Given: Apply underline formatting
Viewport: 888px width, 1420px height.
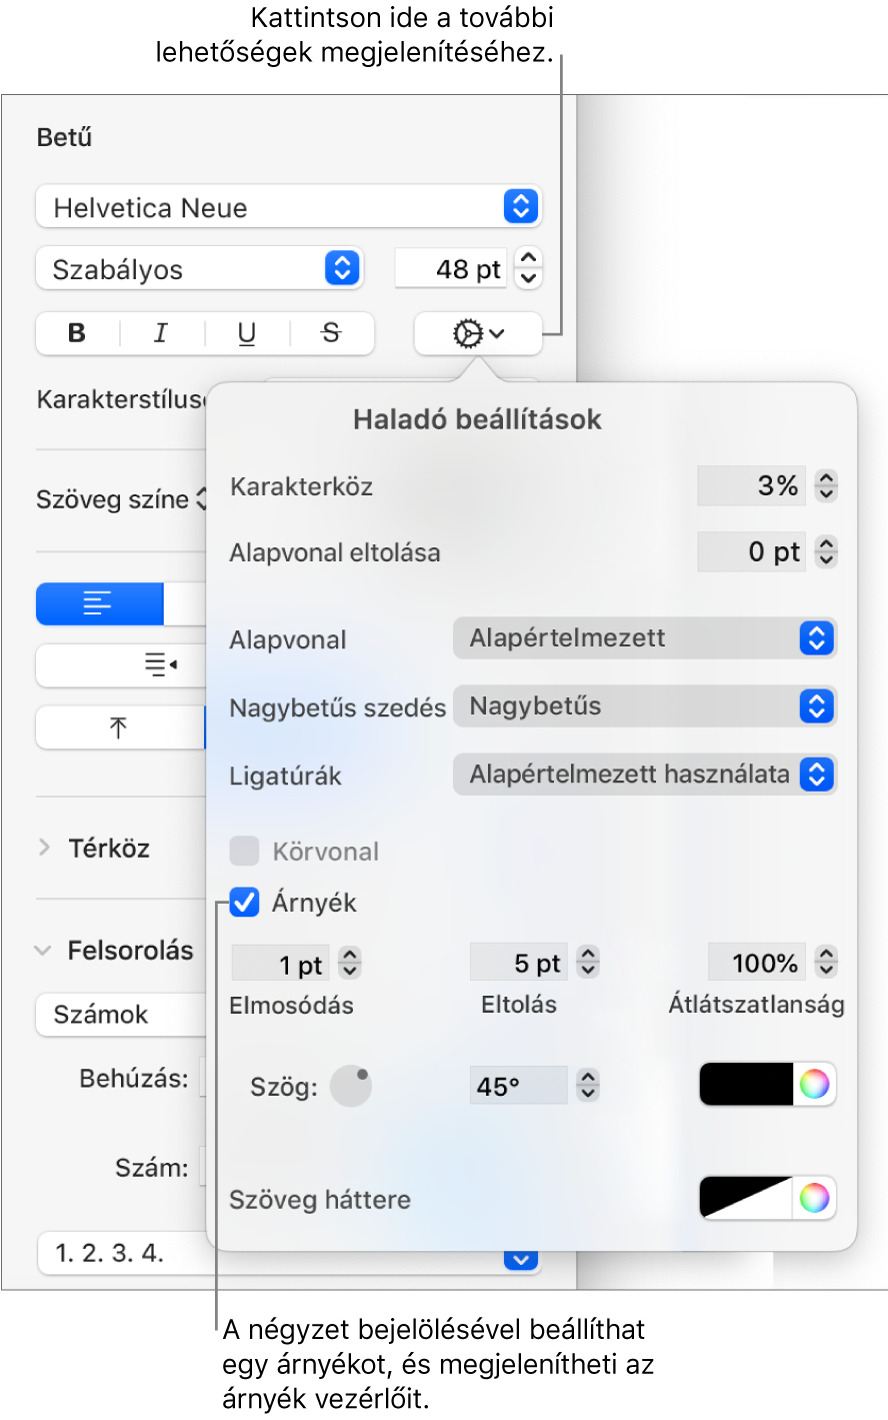Looking at the screenshot, I should click(247, 334).
